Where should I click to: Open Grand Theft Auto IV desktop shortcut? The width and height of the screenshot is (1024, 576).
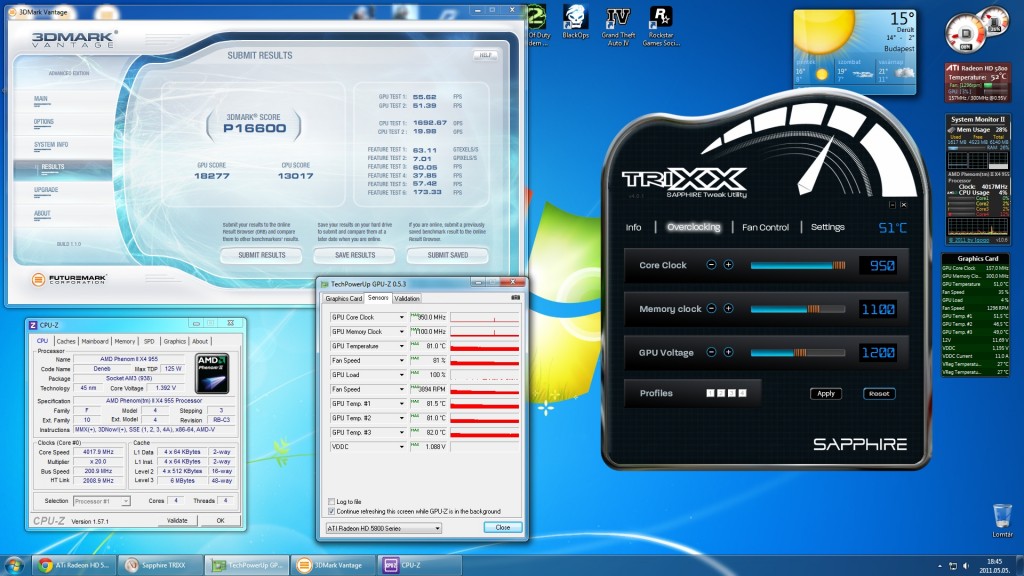coord(618,26)
